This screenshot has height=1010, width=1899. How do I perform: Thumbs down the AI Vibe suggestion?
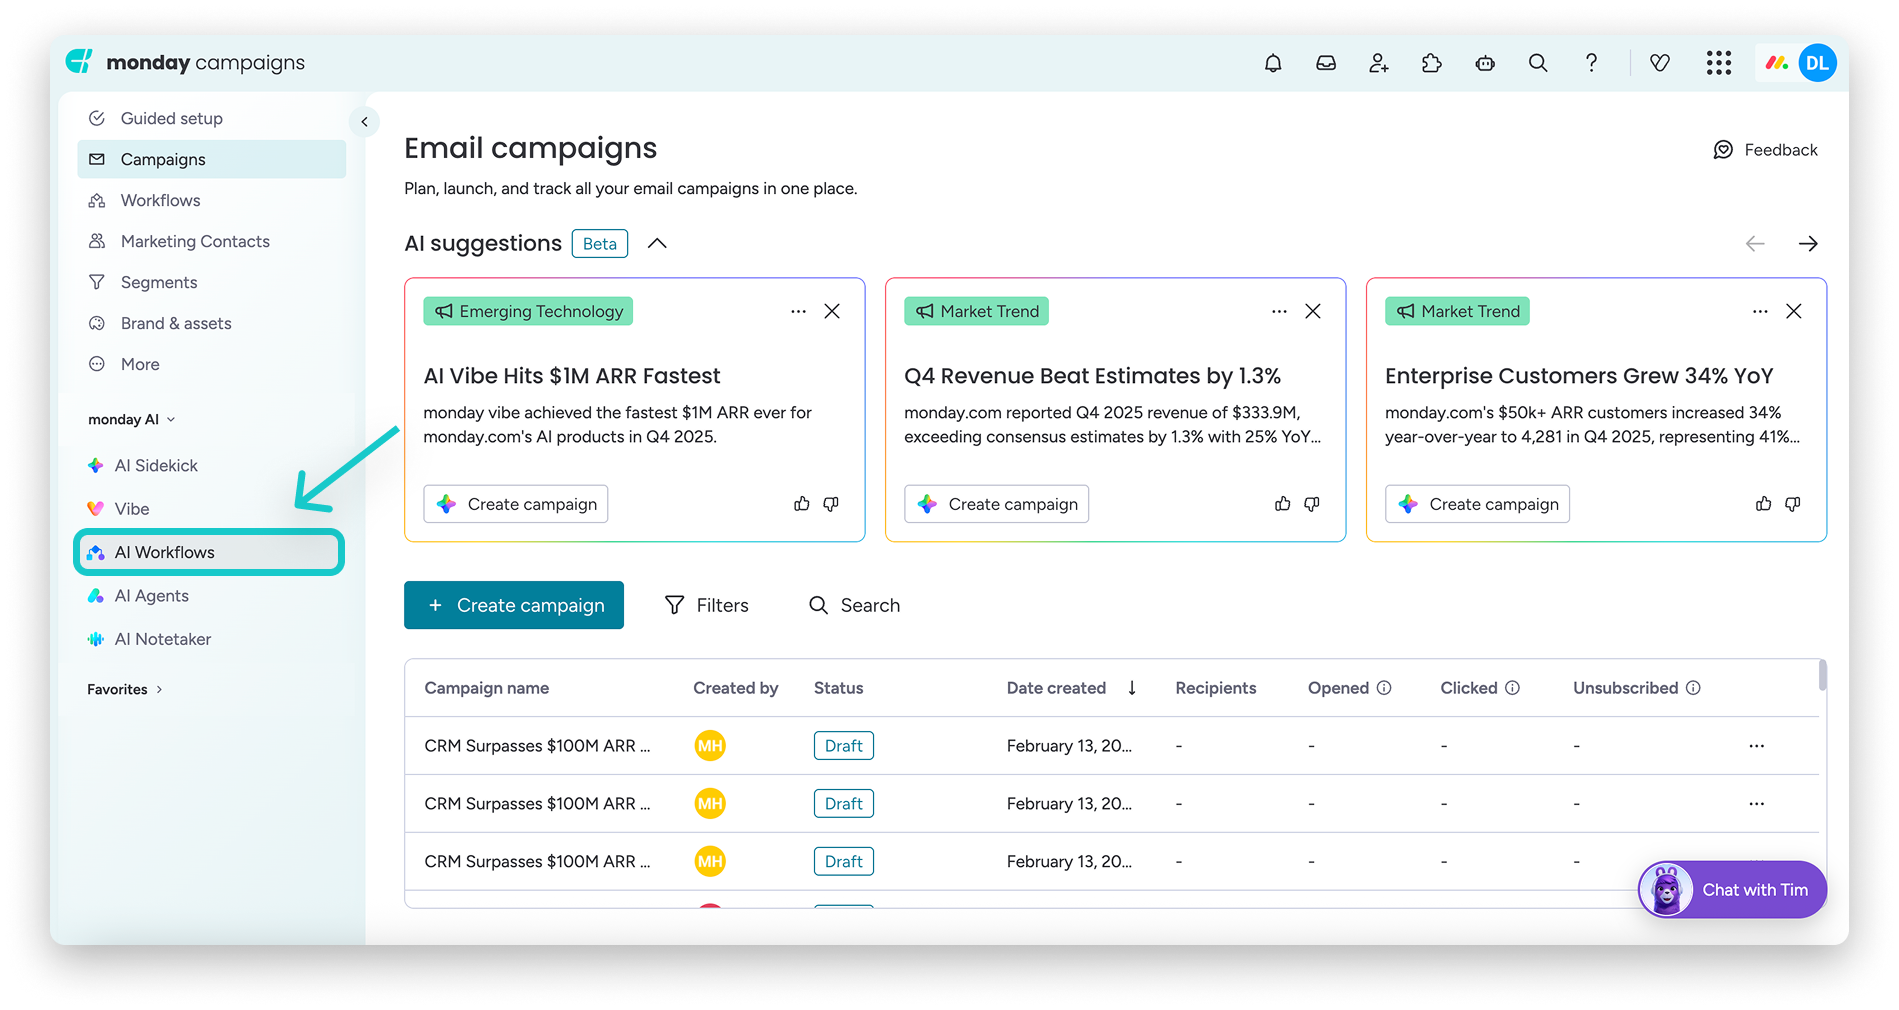831,504
